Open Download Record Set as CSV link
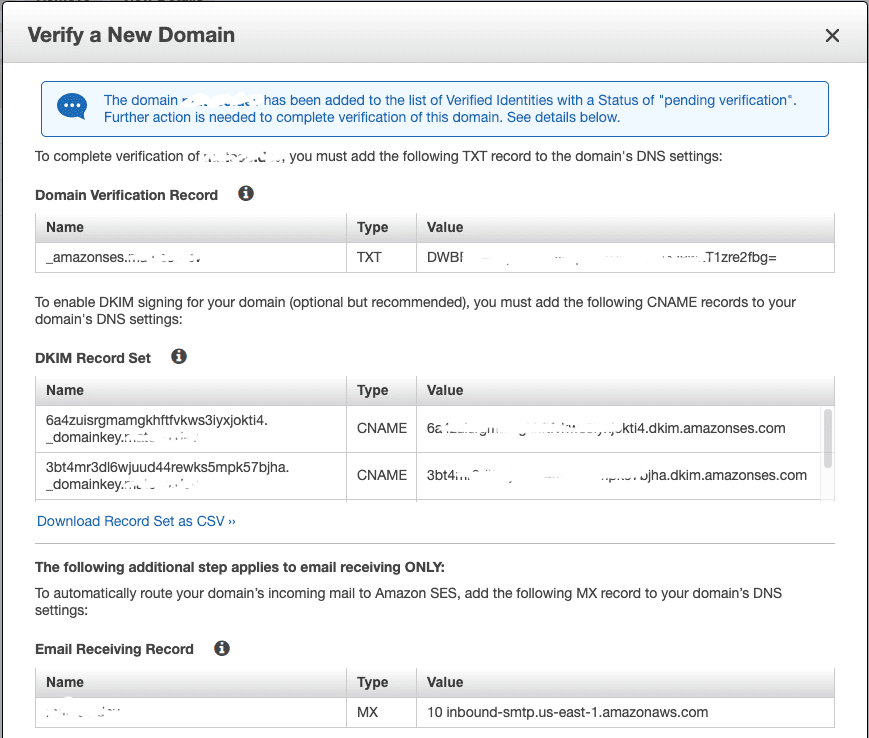 tap(136, 521)
